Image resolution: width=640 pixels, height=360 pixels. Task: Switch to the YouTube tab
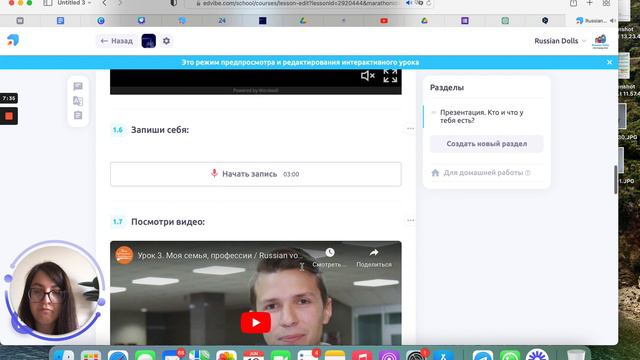[384, 20]
